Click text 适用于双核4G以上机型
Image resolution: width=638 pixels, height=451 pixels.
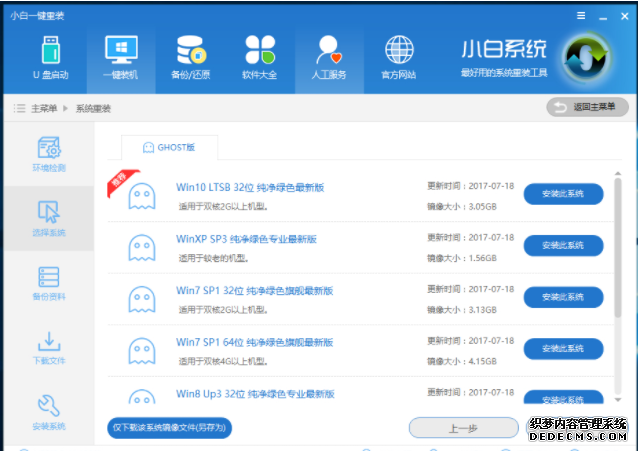(x=223, y=361)
